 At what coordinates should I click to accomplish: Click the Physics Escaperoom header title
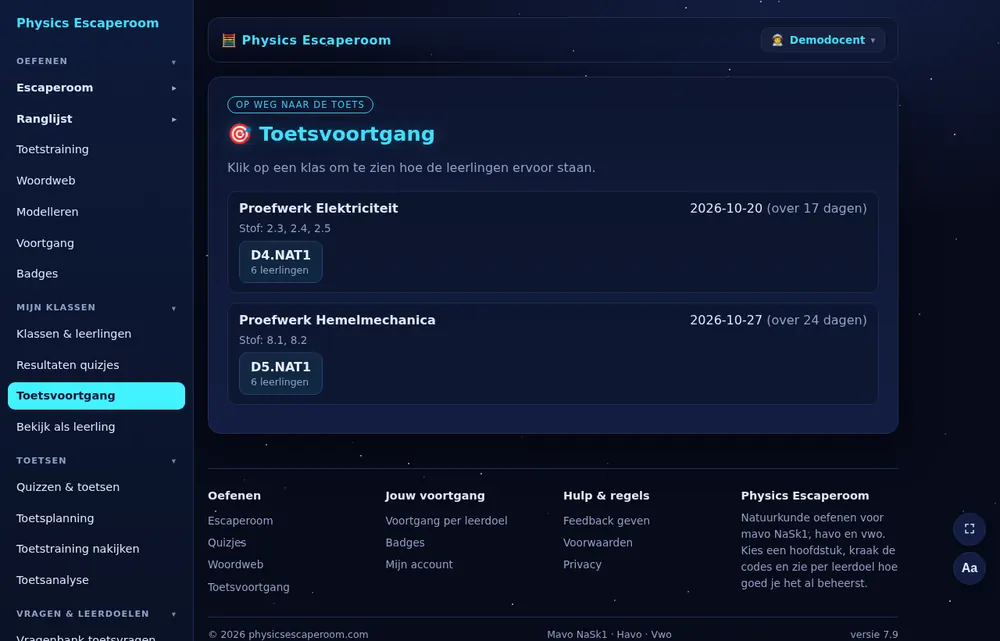point(316,40)
